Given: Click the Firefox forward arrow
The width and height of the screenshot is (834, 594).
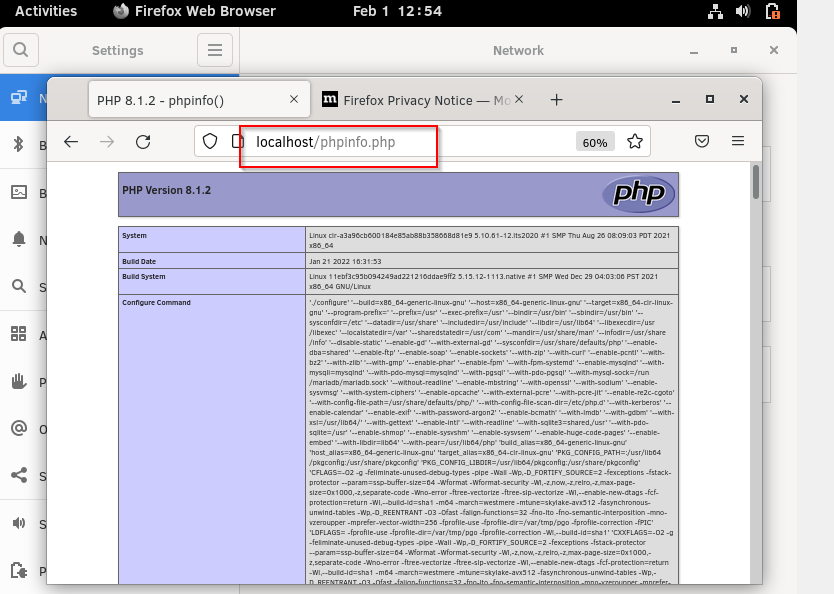Looking at the screenshot, I should coord(107,141).
